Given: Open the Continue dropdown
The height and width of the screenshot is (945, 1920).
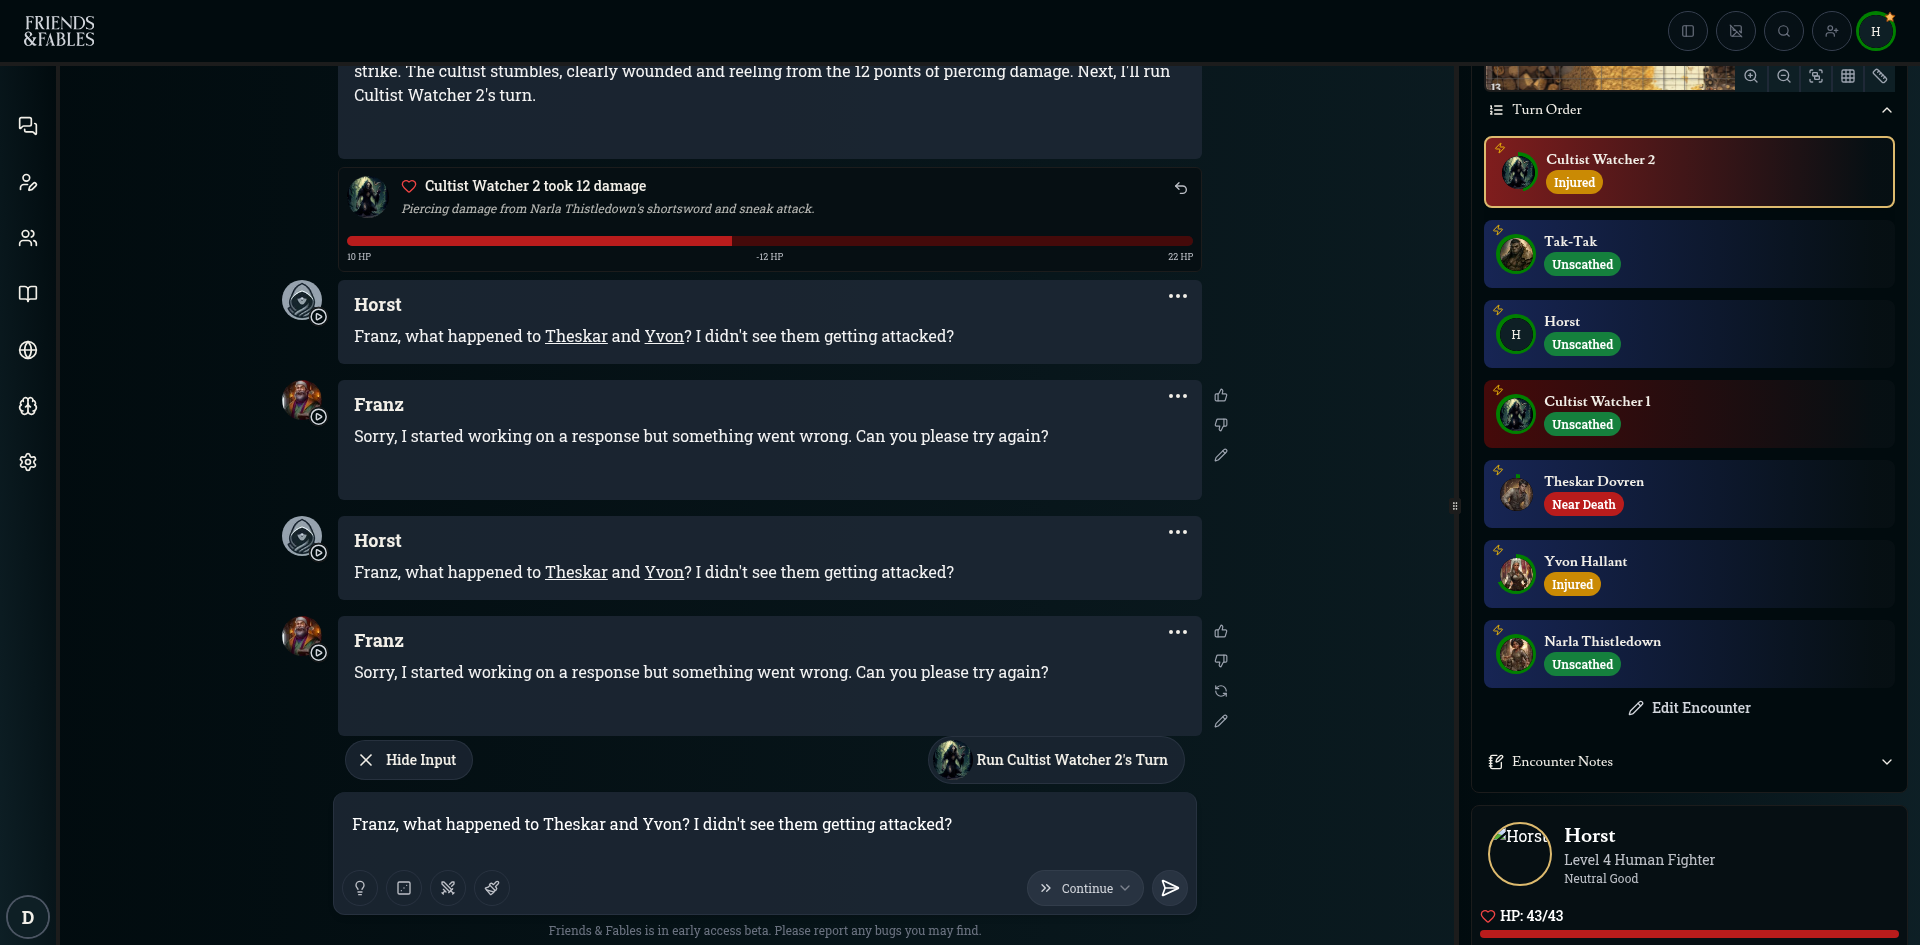Looking at the screenshot, I should pyautogui.click(x=1085, y=888).
